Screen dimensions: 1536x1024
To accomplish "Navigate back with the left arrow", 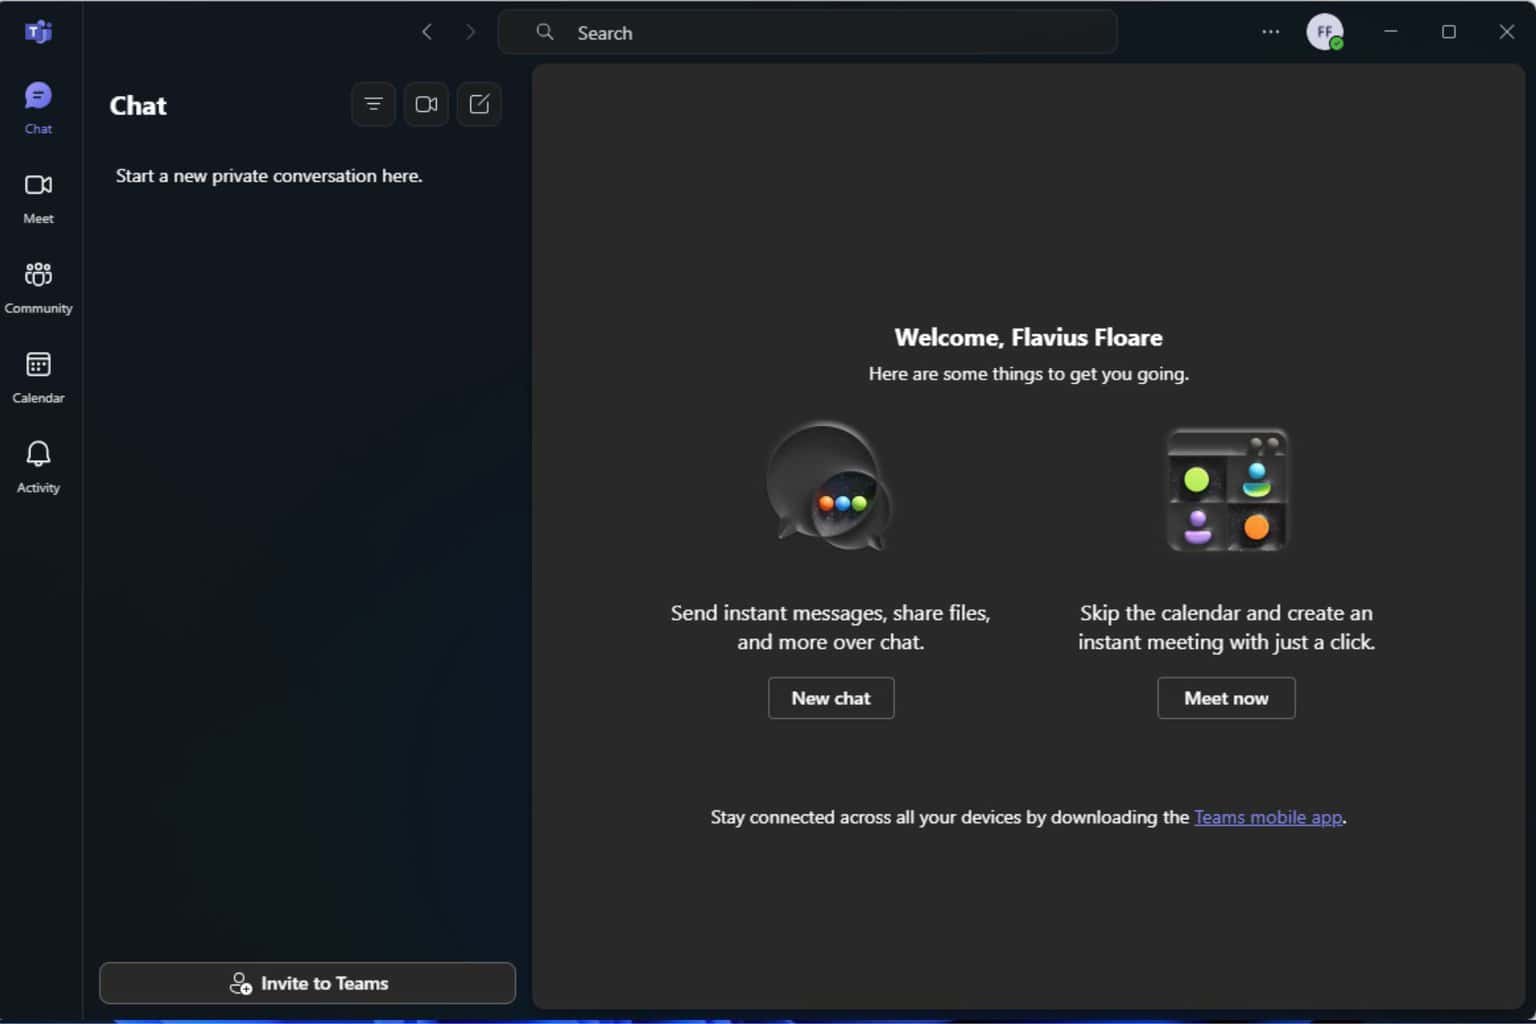I will point(427,32).
